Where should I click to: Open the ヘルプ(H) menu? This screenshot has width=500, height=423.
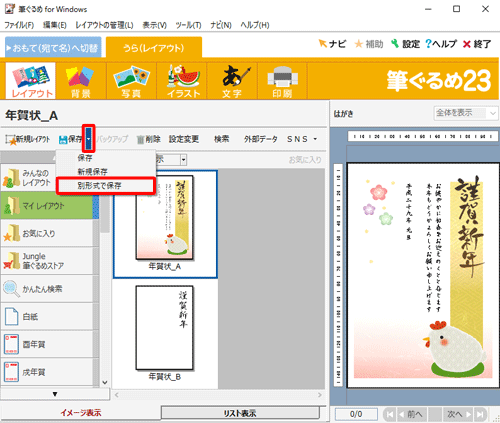pyautogui.click(x=255, y=25)
